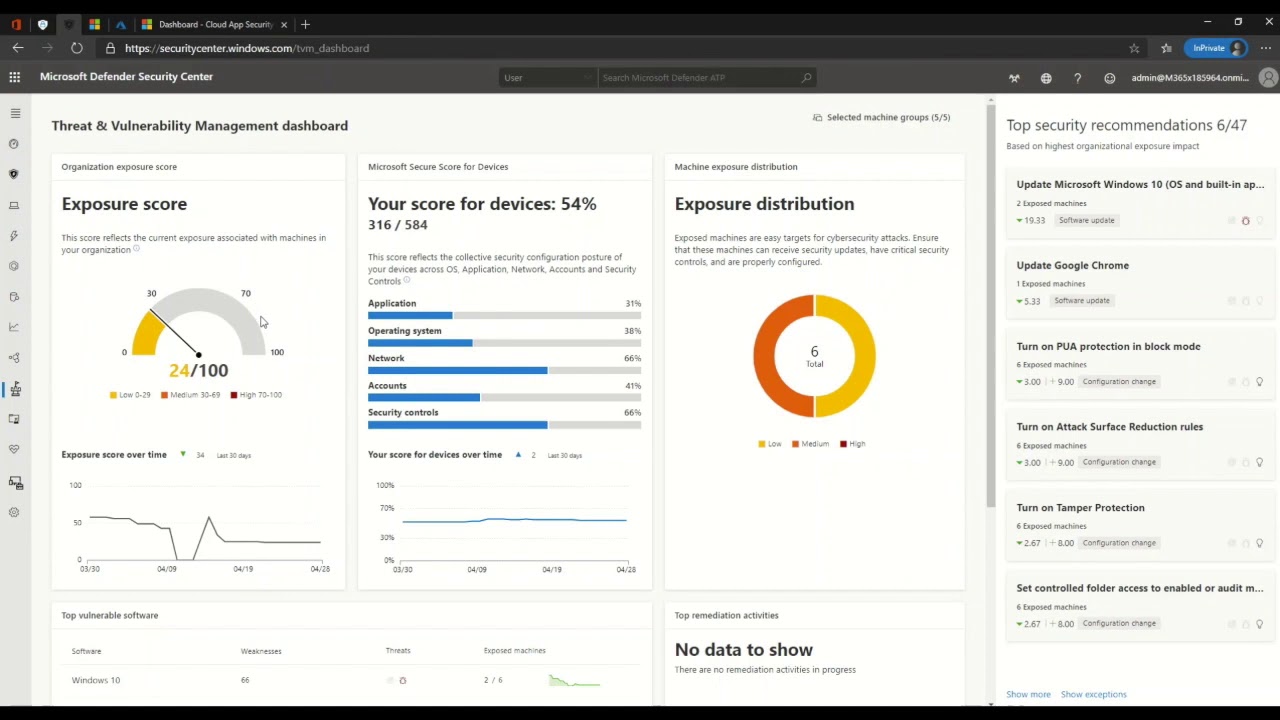The image size is (1280, 720).
Task: Click the lightbulb on Tamper Protection card
Action: [1259, 543]
